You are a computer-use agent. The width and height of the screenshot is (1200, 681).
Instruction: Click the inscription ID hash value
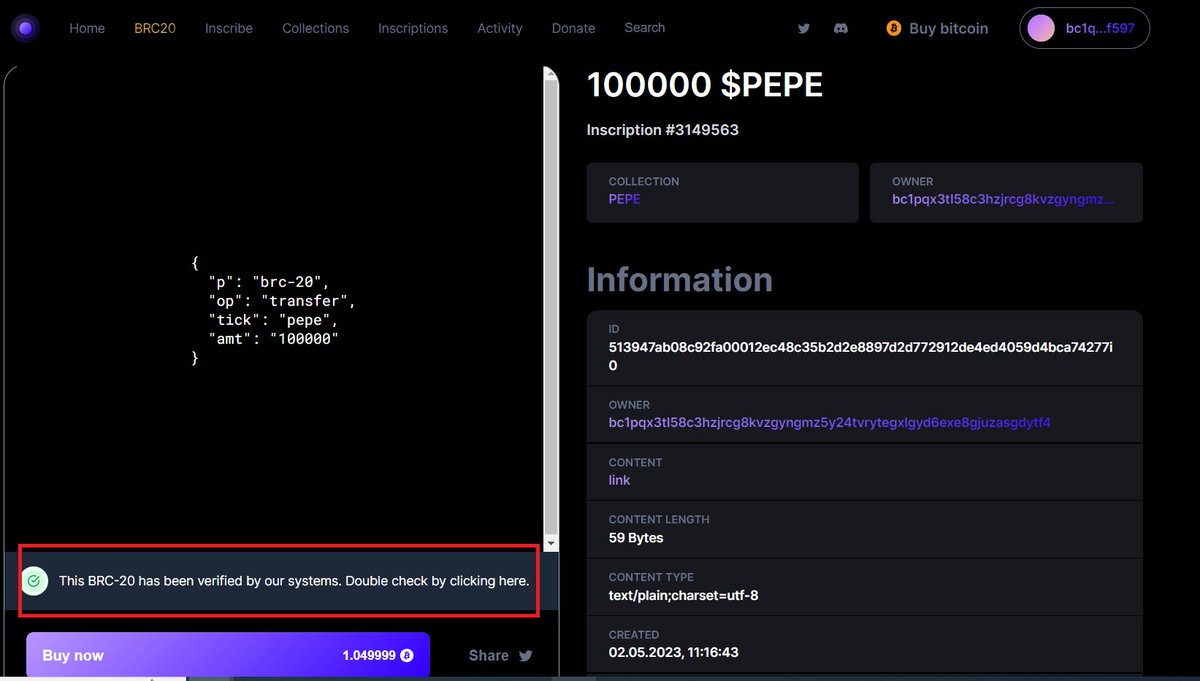click(861, 357)
